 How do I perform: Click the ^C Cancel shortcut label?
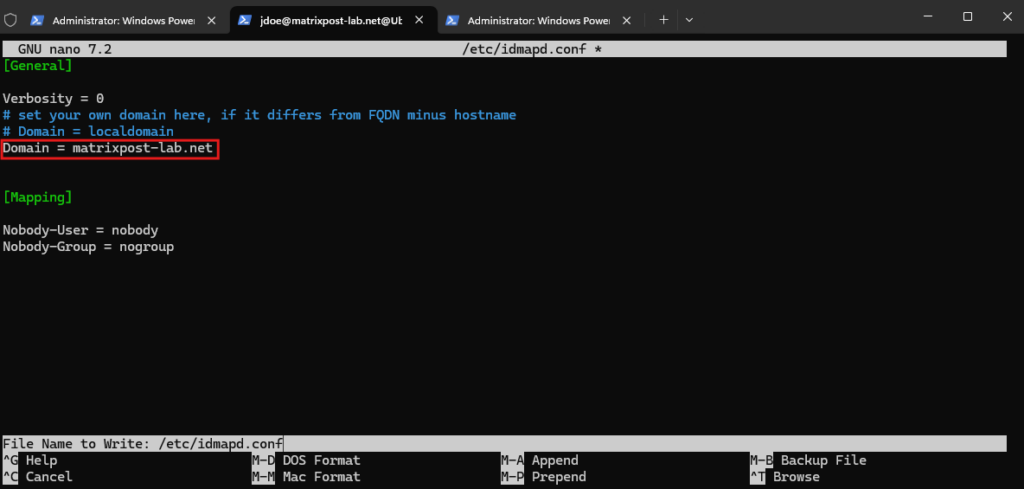pyautogui.click(x=37, y=477)
